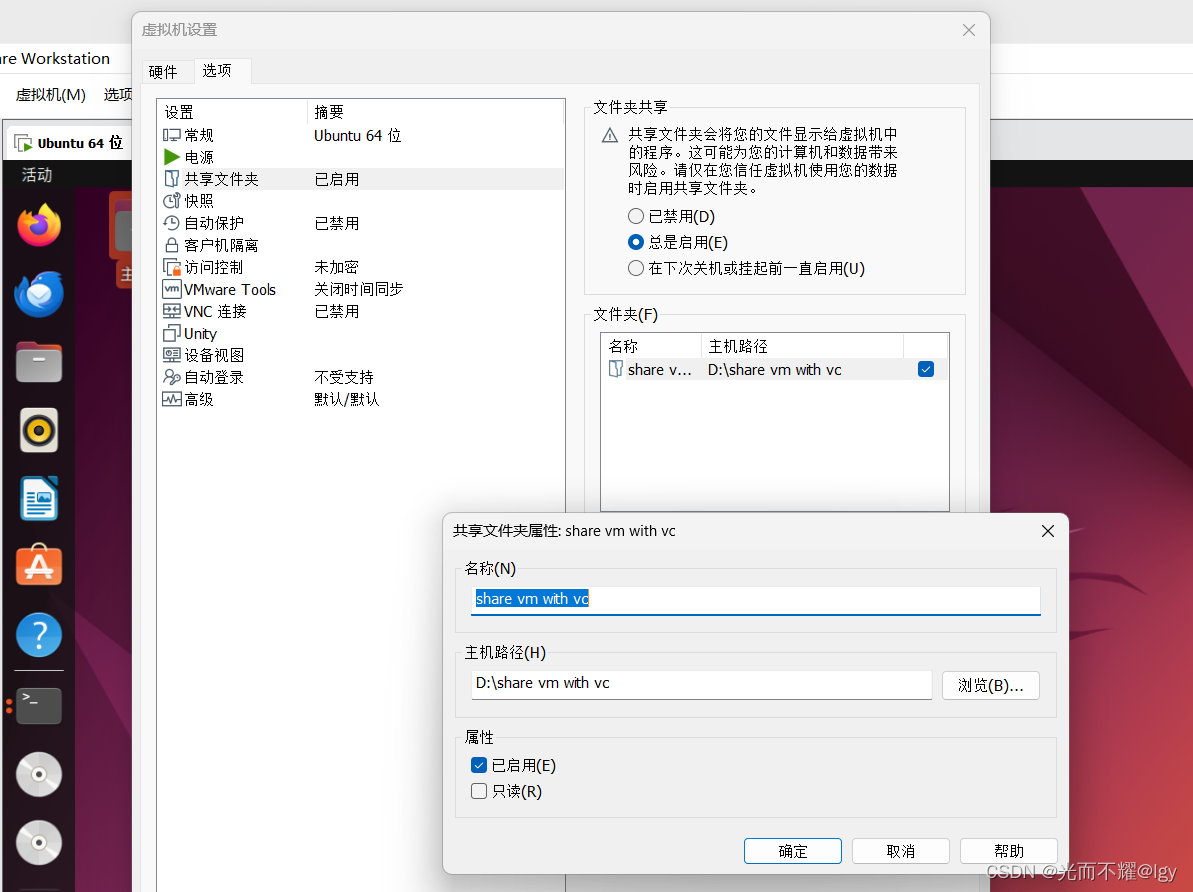Click the 共享文件夹 folder icon in list
This screenshot has width=1193, height=892.
click(171, 179)
